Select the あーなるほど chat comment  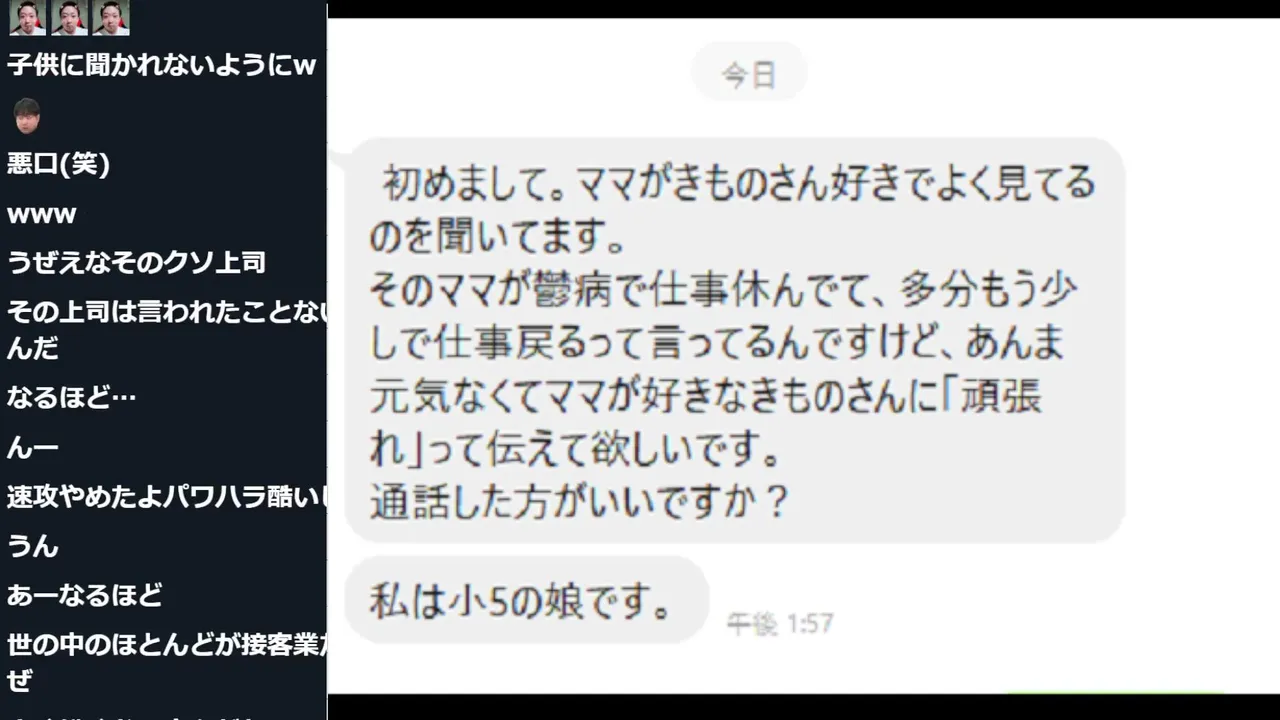click(84, 595)
